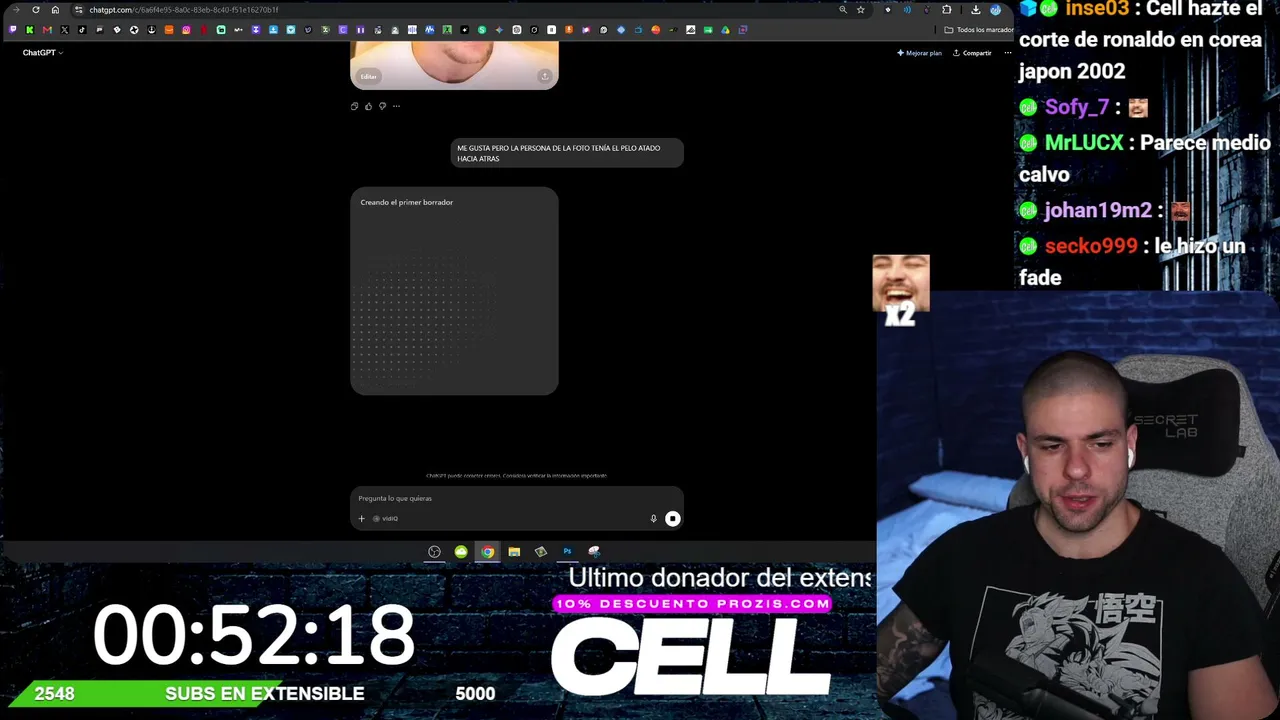Open the Gmail bookmark
This screenshot has width=1280, height=720.
point(47,30)
